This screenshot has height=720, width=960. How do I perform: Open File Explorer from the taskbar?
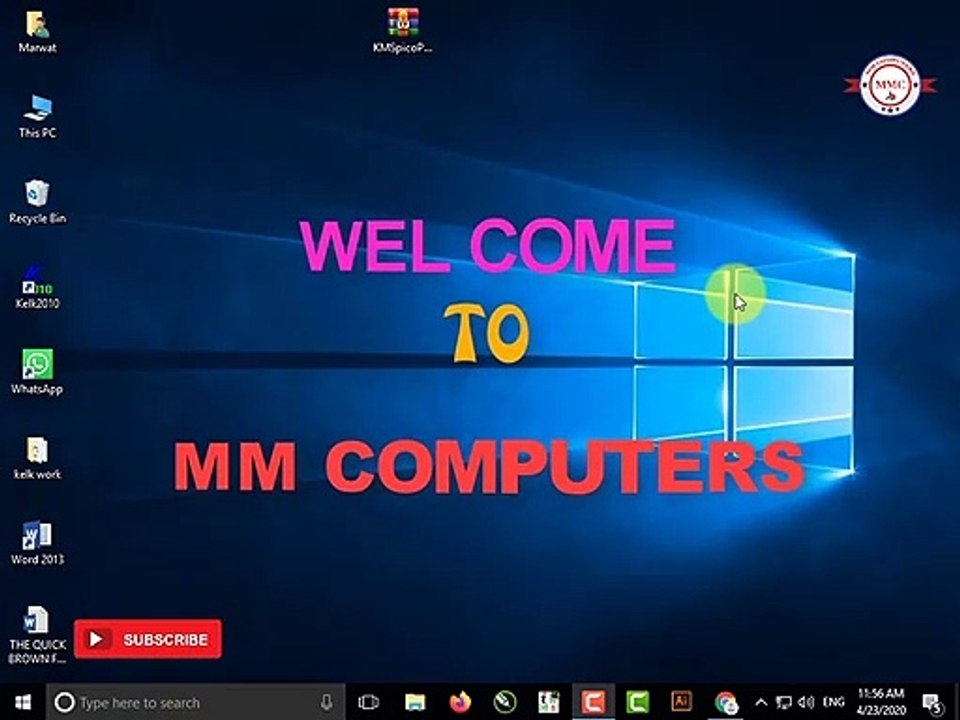point(414,702)
